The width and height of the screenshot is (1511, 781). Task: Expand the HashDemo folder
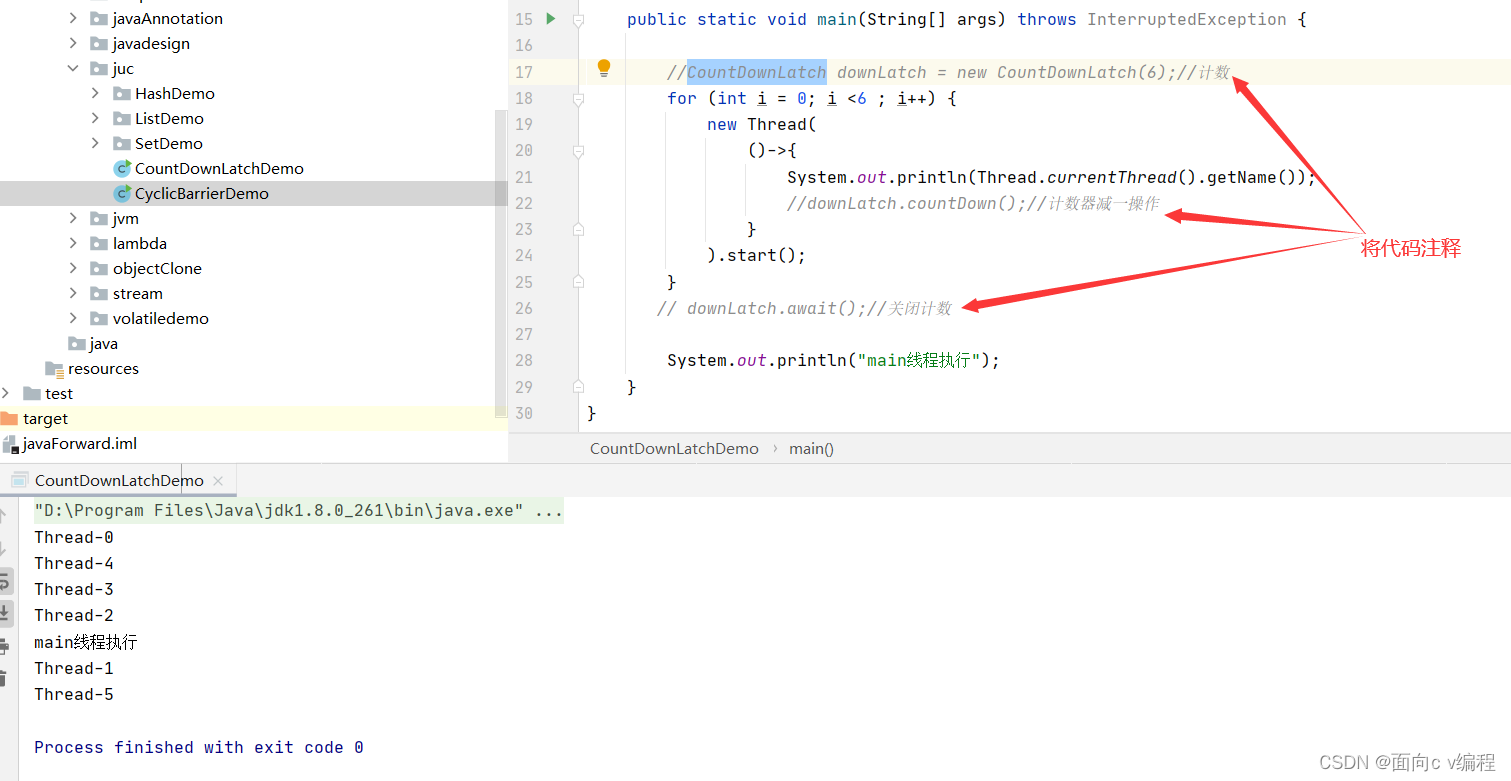[96, 93]
